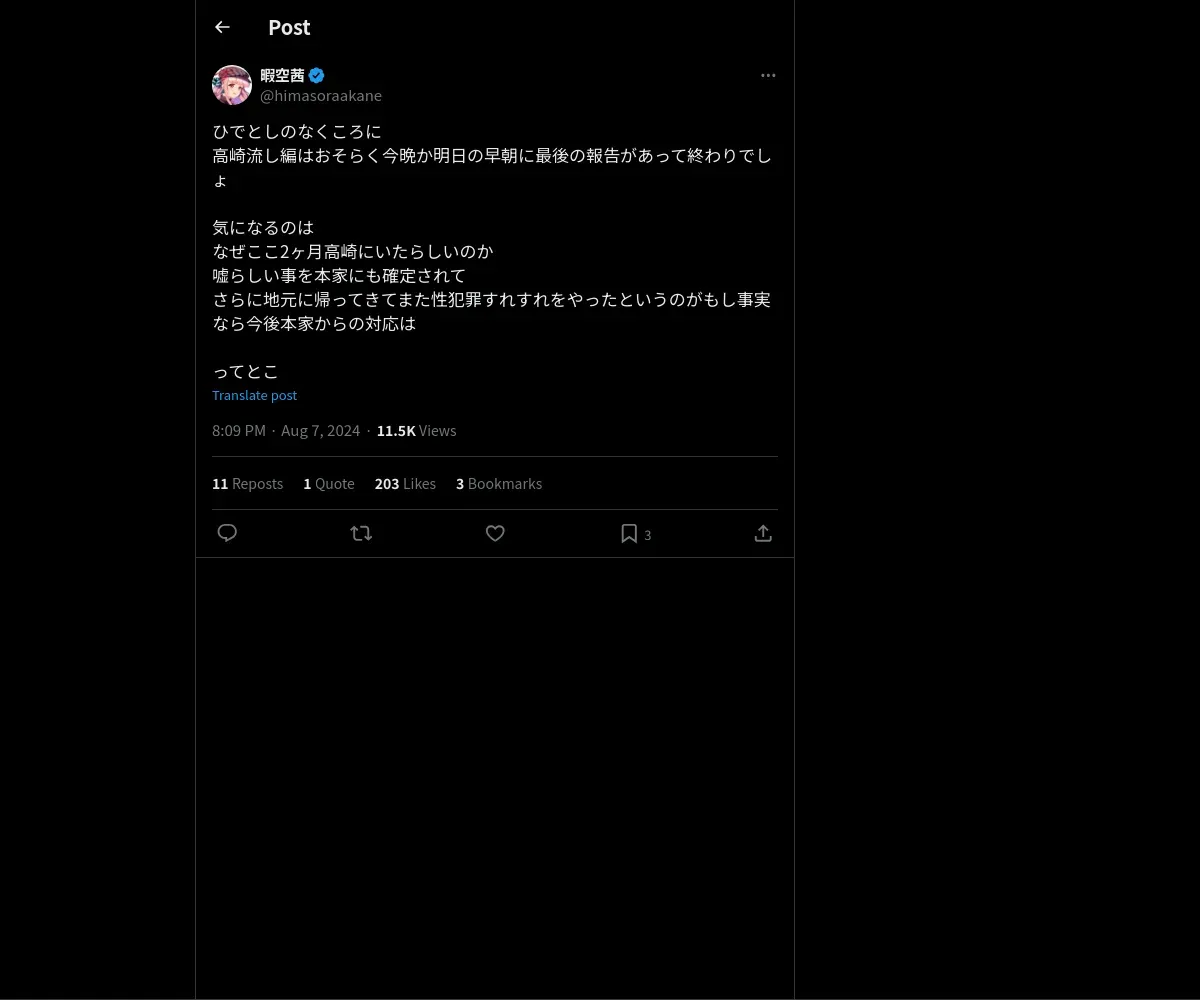View the 1 Quote list
This screenshot has height=1000, width=1200.
(x=329, y=483)
